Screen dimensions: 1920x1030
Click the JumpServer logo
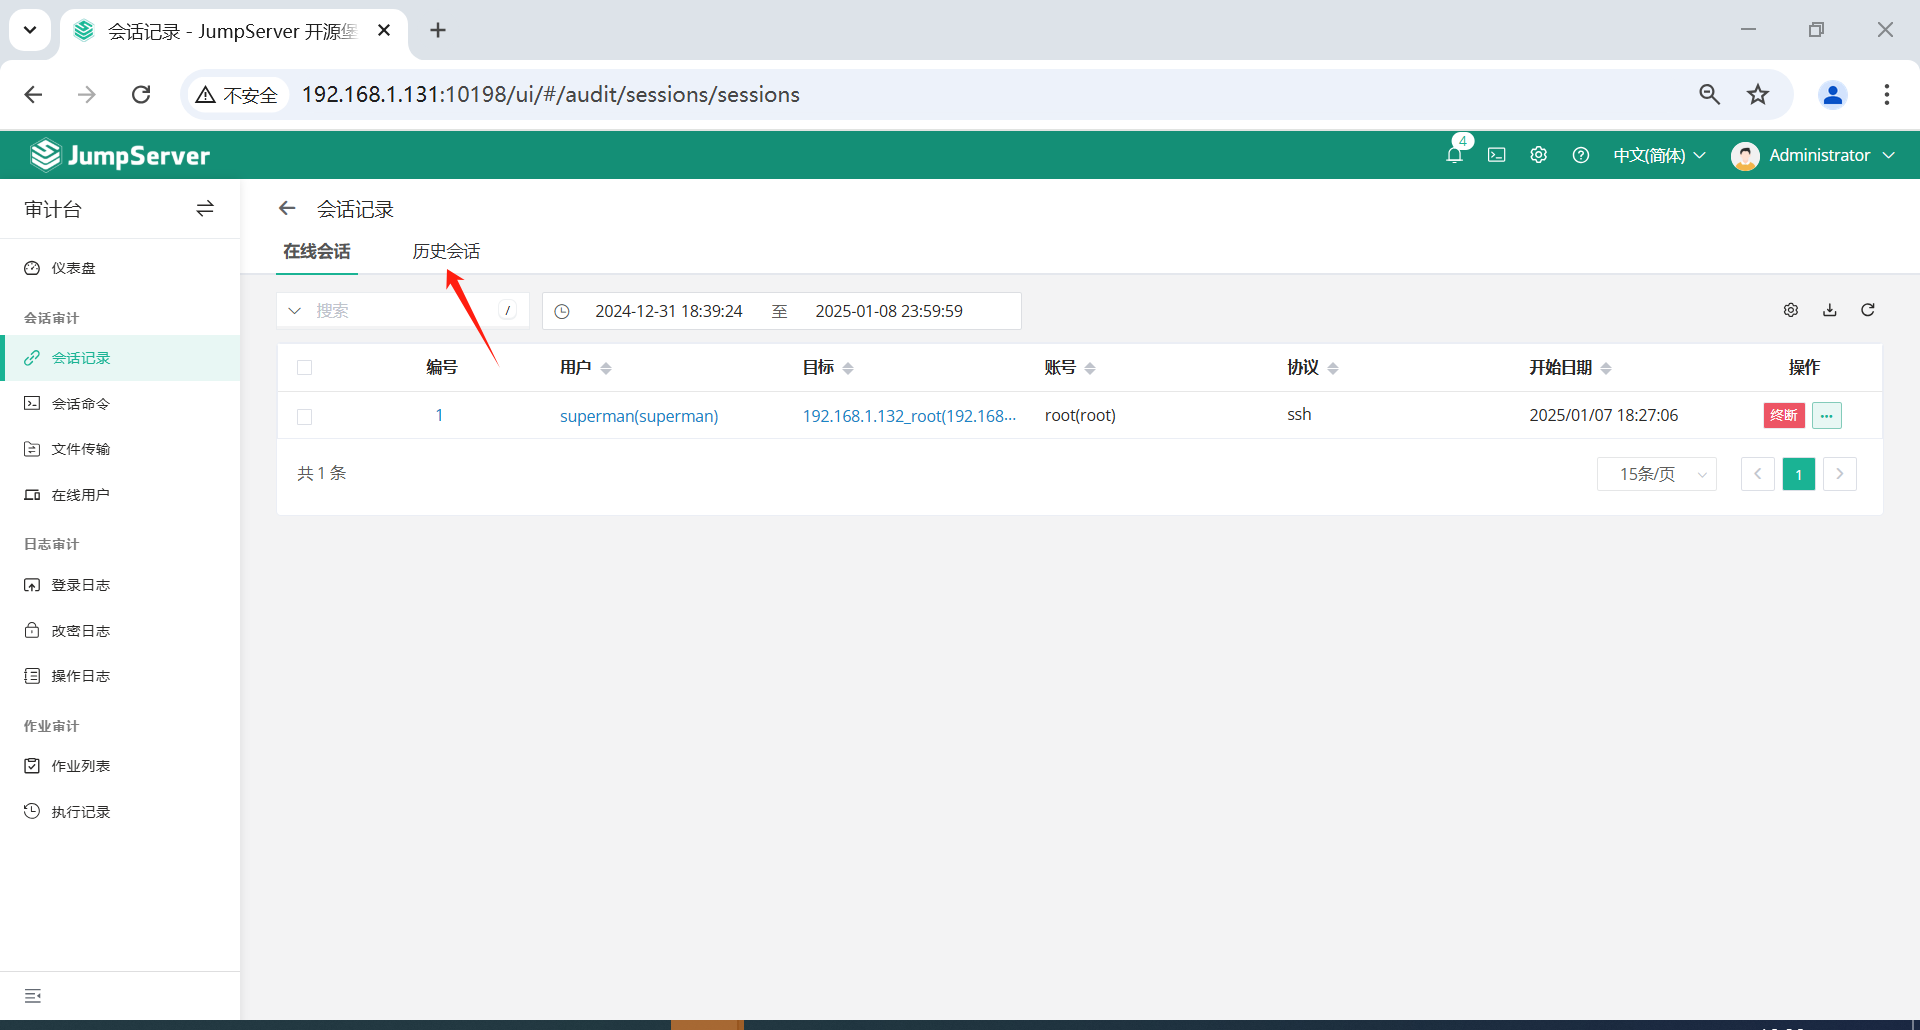[x=120, y=155]
